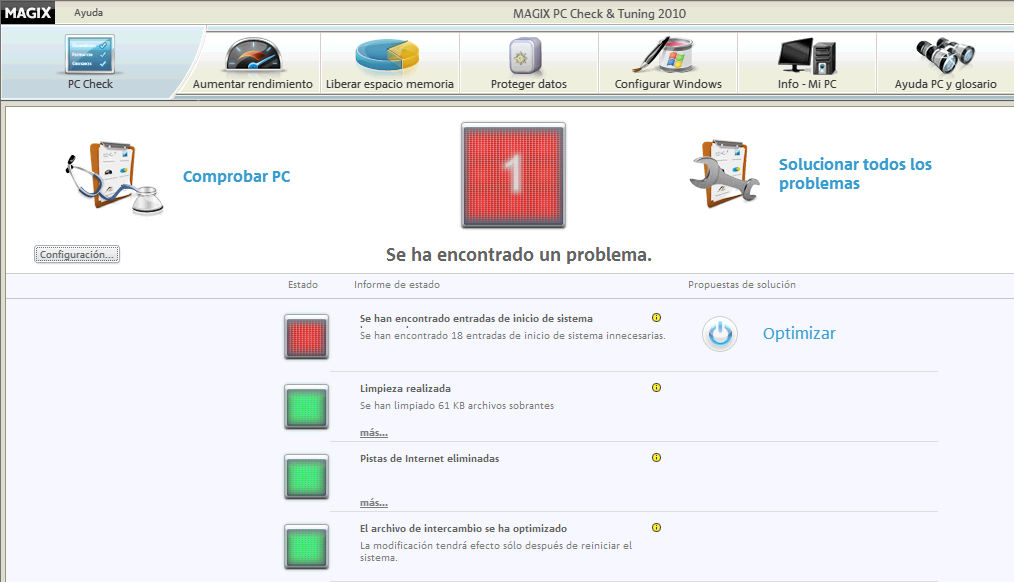Select the Liberar espacio memoria pie chart icon
1014x582 pixels.
(389, 54)
